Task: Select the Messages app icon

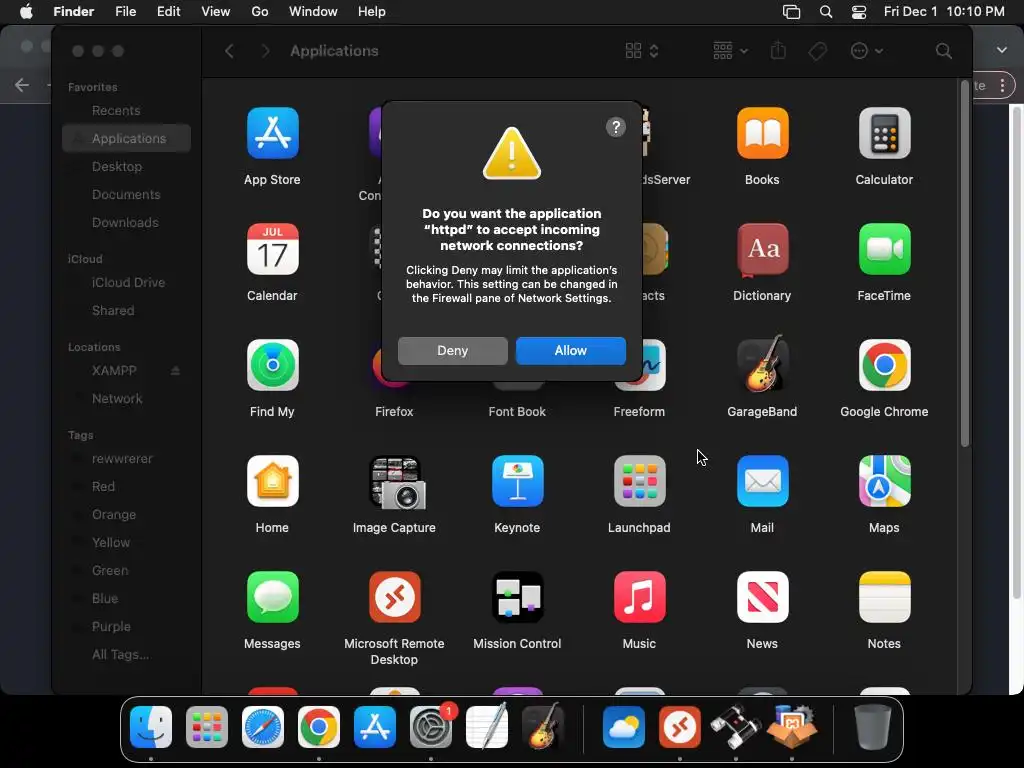Action: [x=272, y=597]
